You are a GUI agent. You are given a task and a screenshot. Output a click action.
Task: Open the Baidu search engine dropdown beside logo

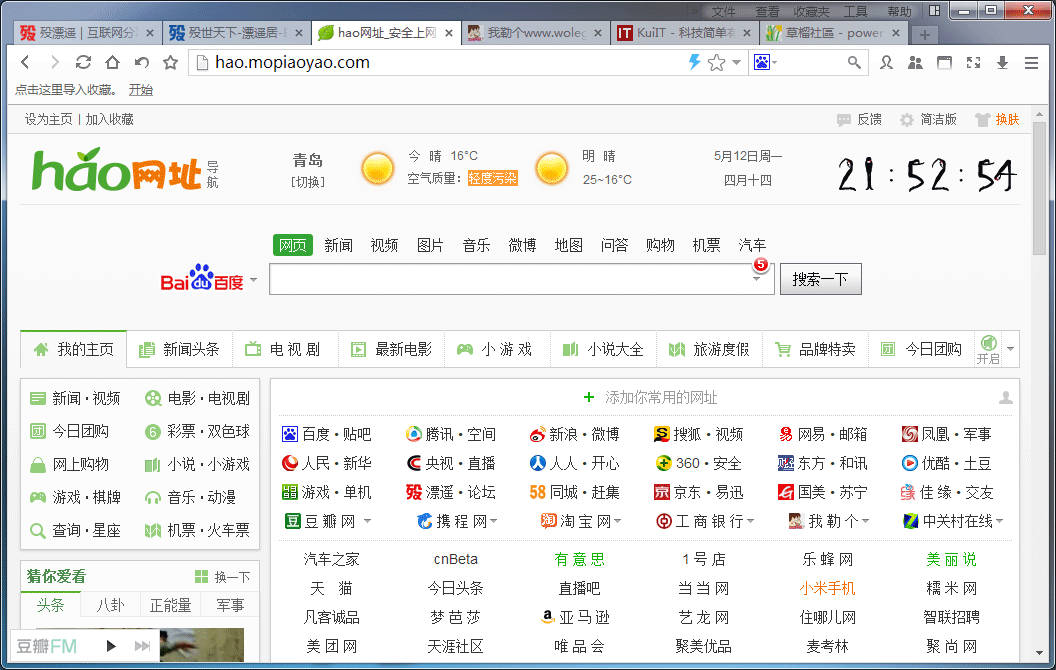(x=254, y=279)
